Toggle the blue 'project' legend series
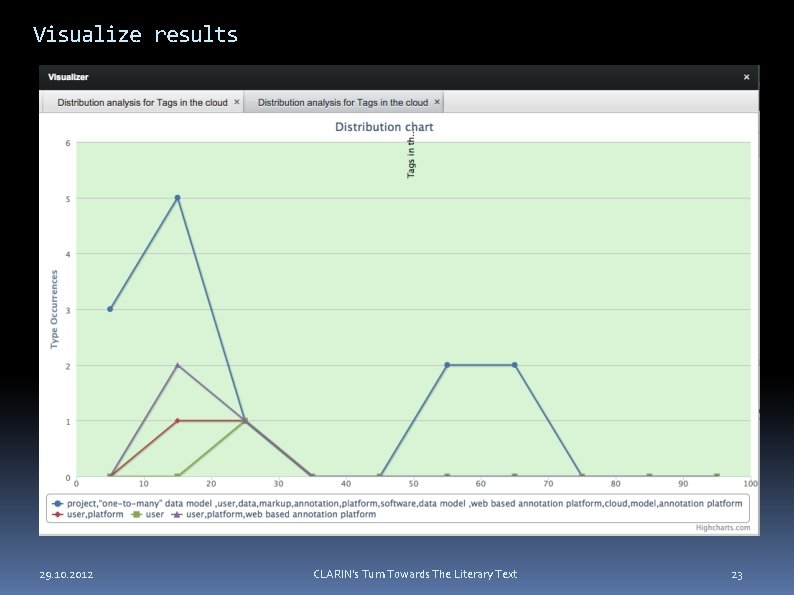This screenshot has height=595, width=794. click(x=398, y=504)
